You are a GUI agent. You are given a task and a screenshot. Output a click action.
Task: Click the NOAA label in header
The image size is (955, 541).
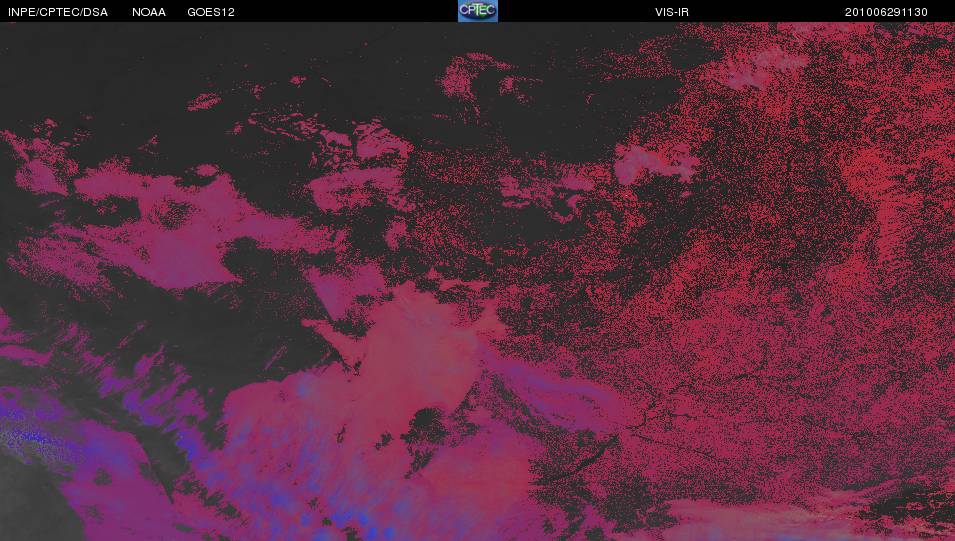(149, 12)
